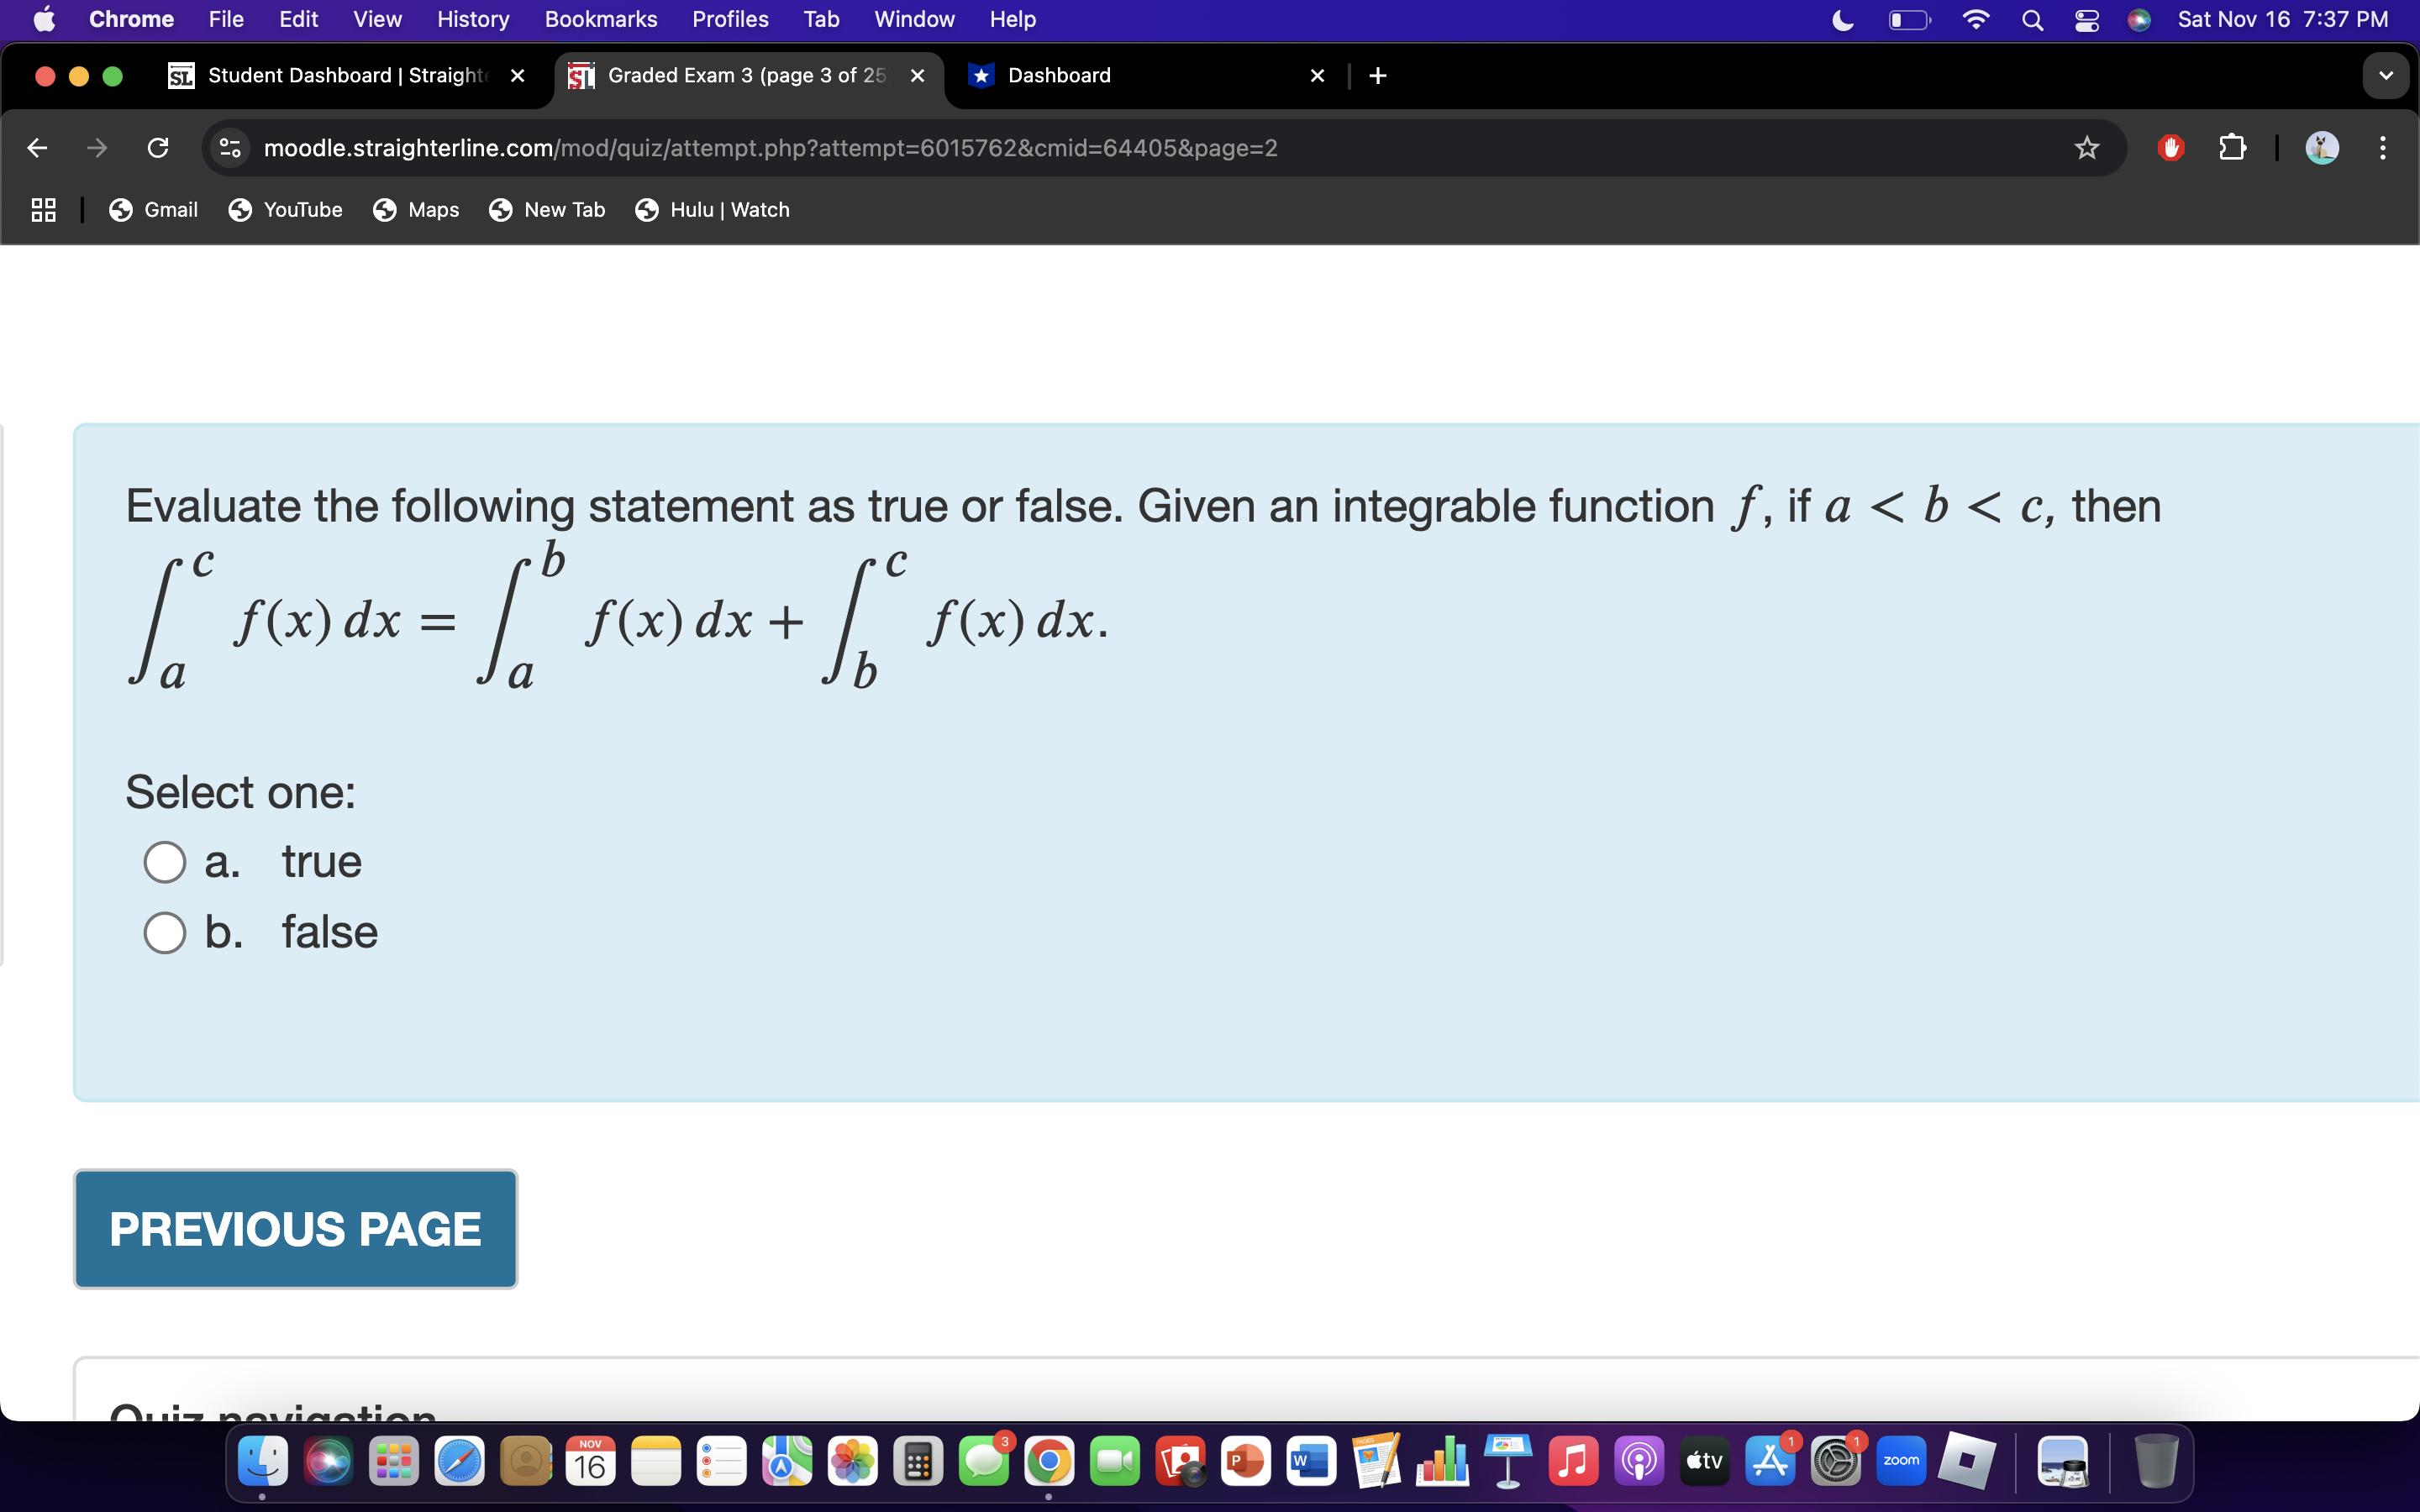2420x1512 pixels.
Task: Open the Chrome profile avatar
Action: 2321,148
